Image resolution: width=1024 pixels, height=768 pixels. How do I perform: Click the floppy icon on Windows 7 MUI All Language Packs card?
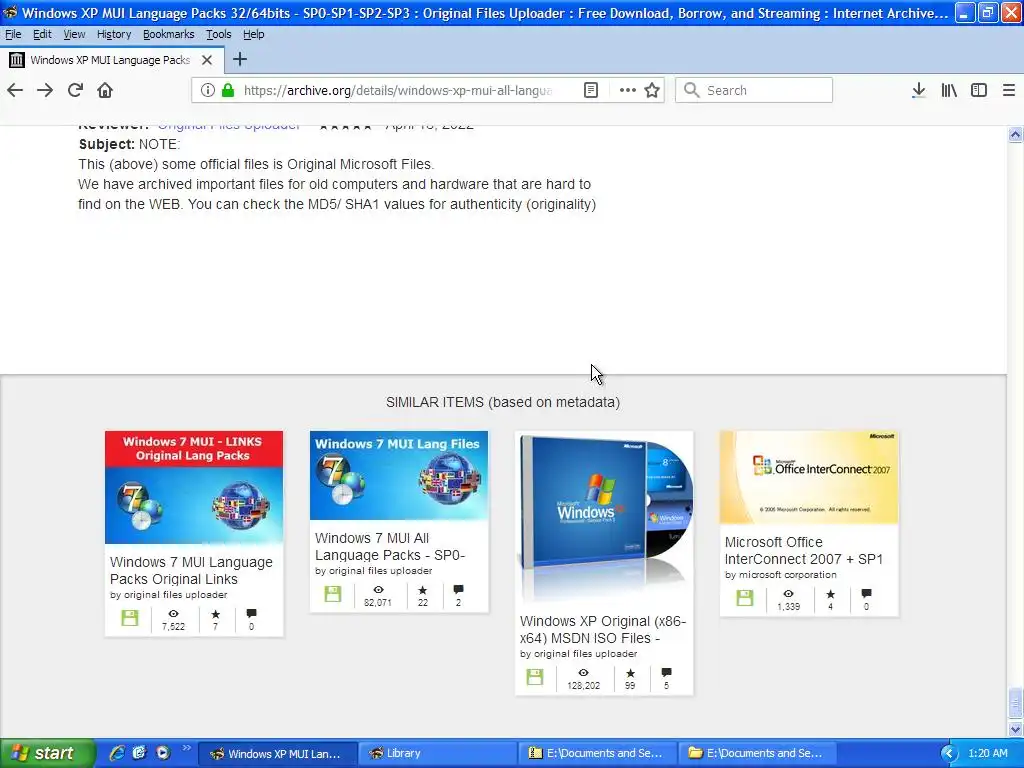[333, 594]
